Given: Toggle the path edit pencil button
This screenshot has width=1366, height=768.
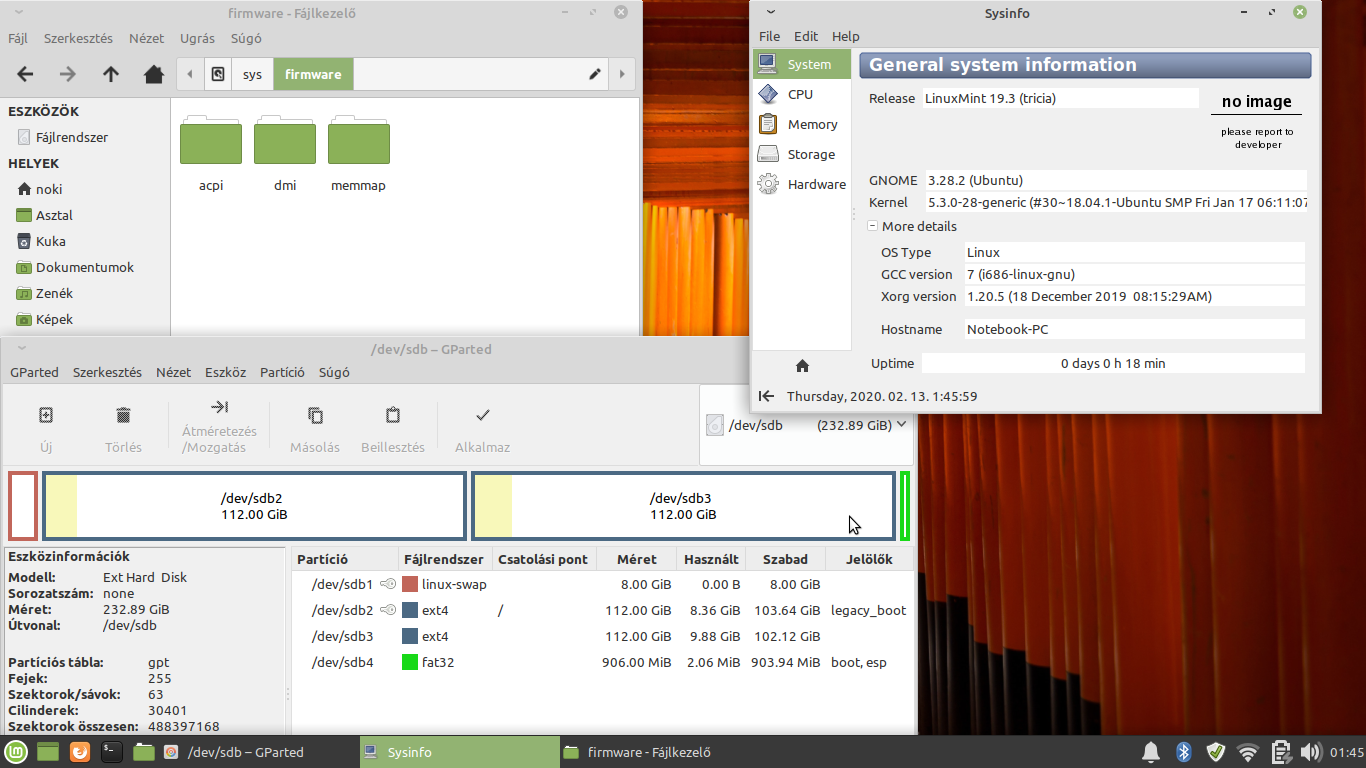Looking at the screenshot, I should [595, 74].
